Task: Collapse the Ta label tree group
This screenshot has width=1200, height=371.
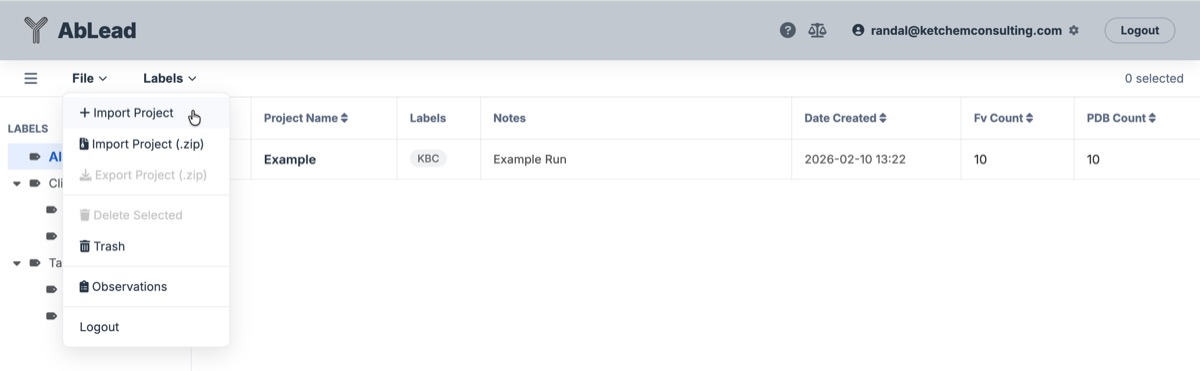Action: click(x=17, y=263)
